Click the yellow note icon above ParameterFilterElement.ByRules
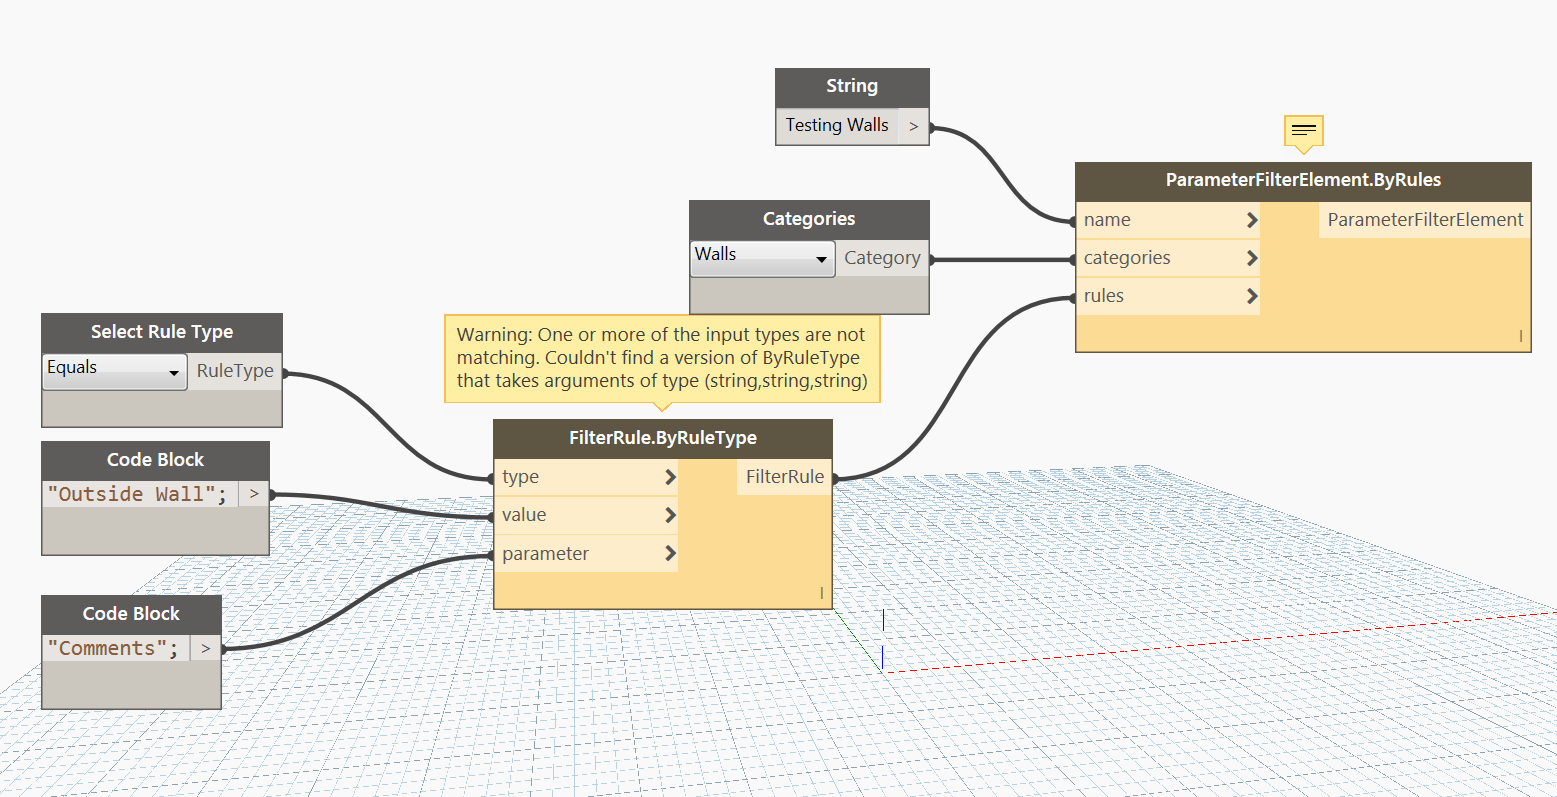1557x797 pixels. [x=1303, y=131]
